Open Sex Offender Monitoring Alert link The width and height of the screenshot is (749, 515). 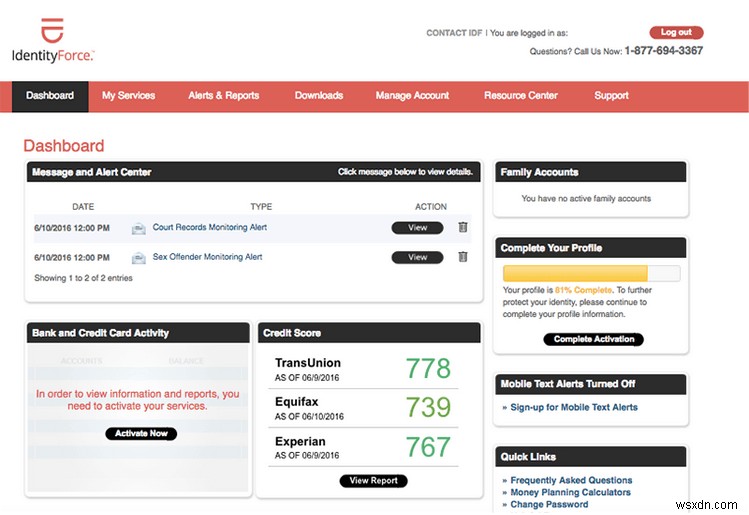click(x=207, y=257)
